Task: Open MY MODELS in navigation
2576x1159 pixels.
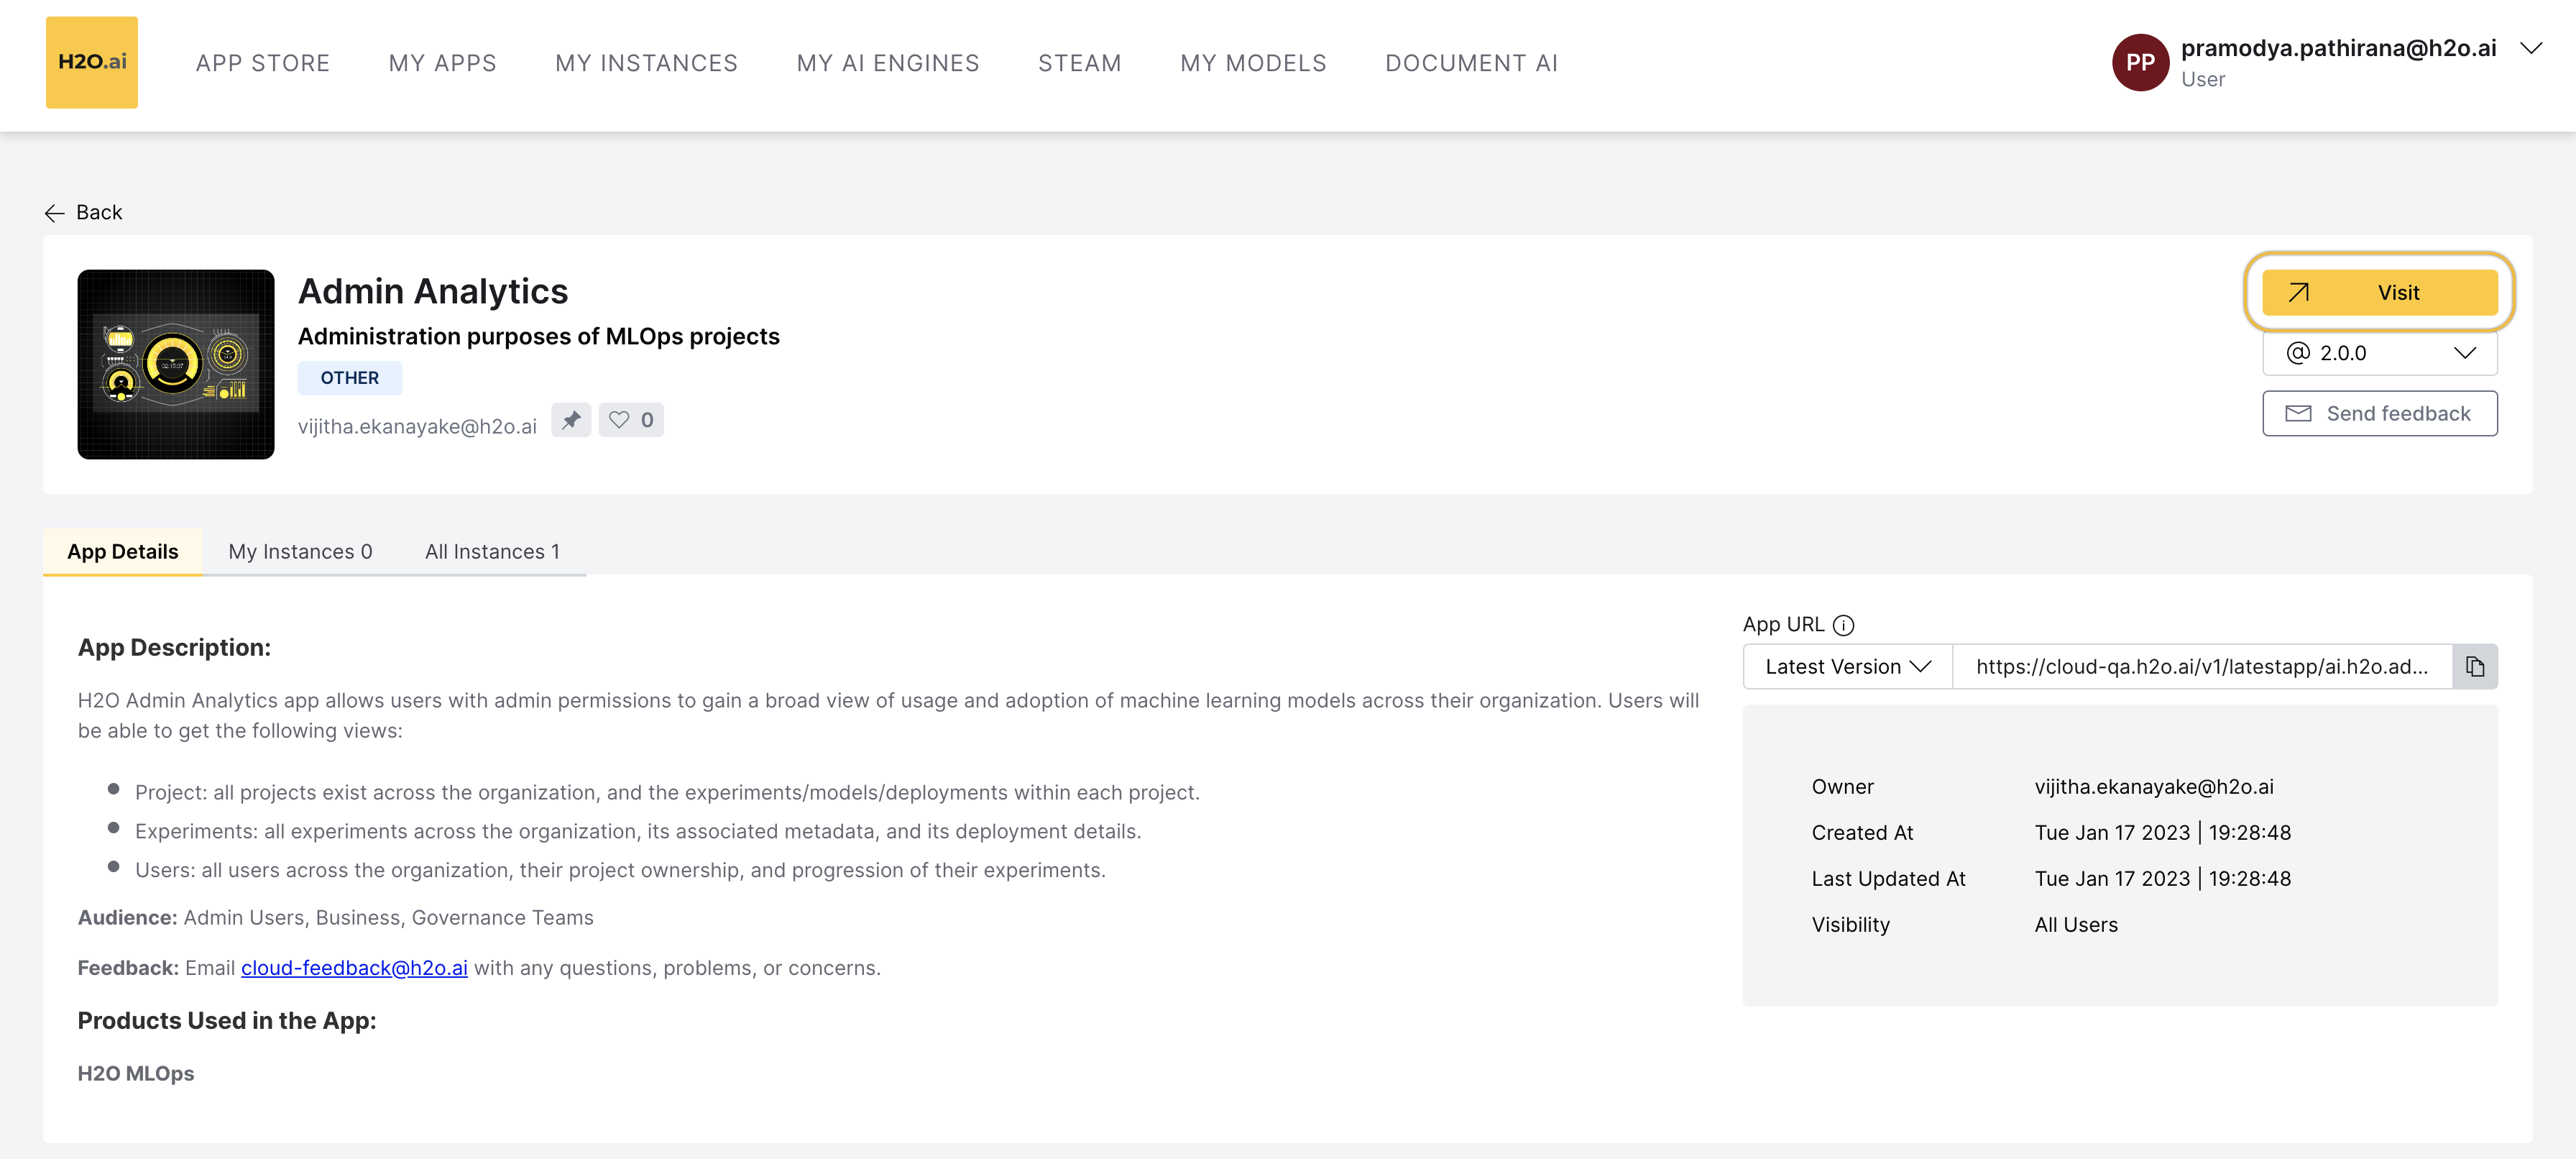Action: pos(1253,63)
